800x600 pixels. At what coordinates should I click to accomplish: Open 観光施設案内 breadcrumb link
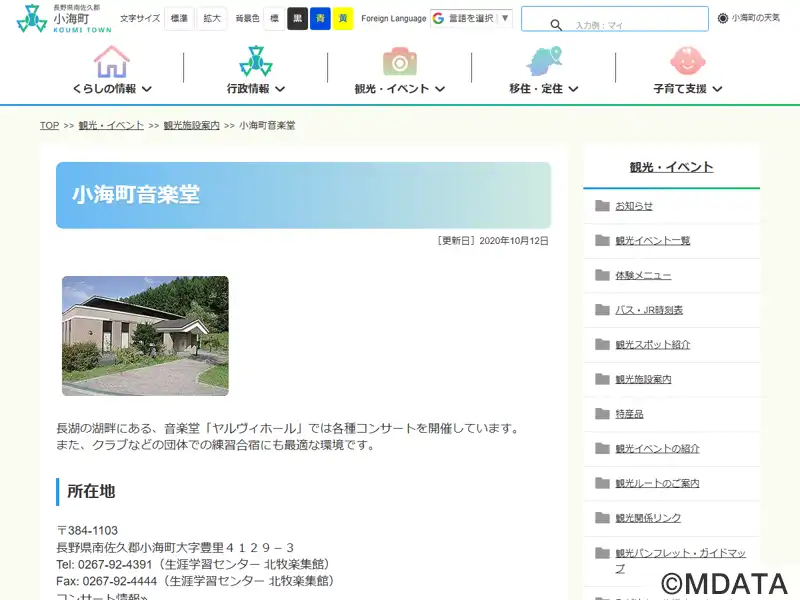click(x=191, y=126)
